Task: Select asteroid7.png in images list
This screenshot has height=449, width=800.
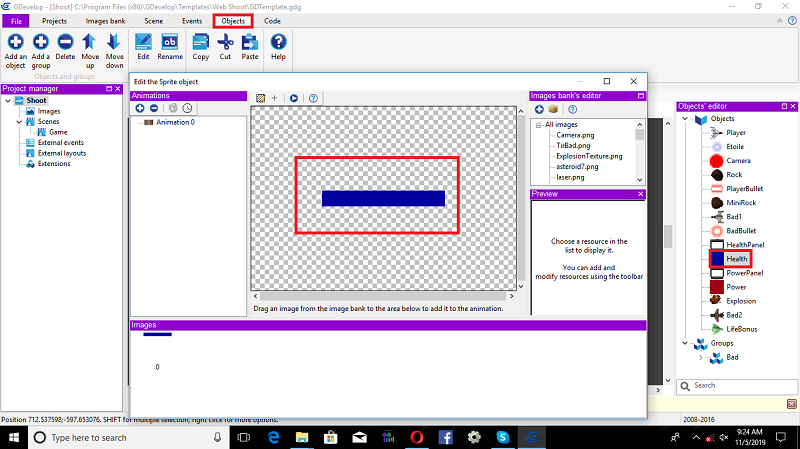Action: 577,167
